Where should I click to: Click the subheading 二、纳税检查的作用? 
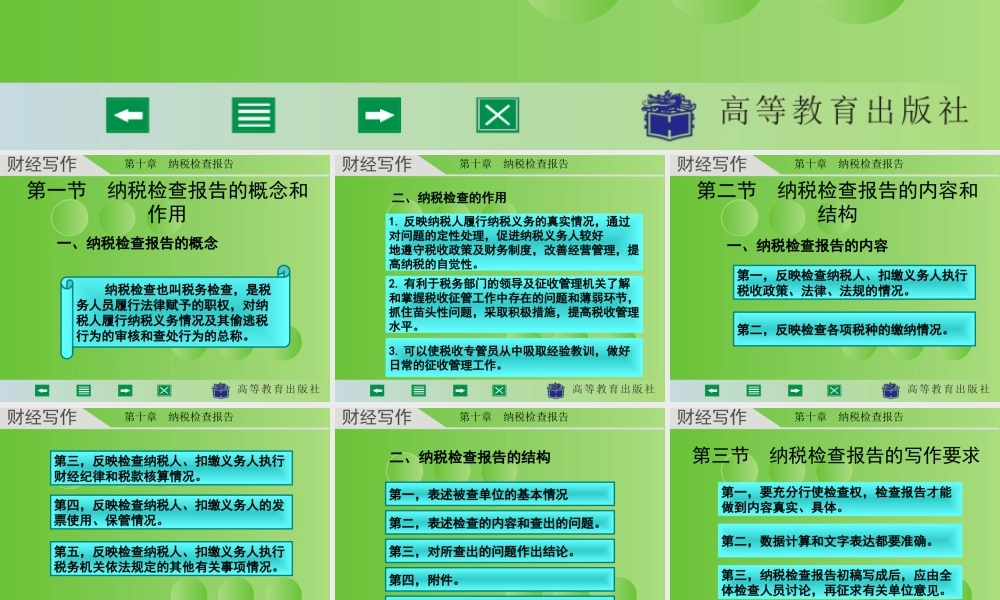click(449, 198)
